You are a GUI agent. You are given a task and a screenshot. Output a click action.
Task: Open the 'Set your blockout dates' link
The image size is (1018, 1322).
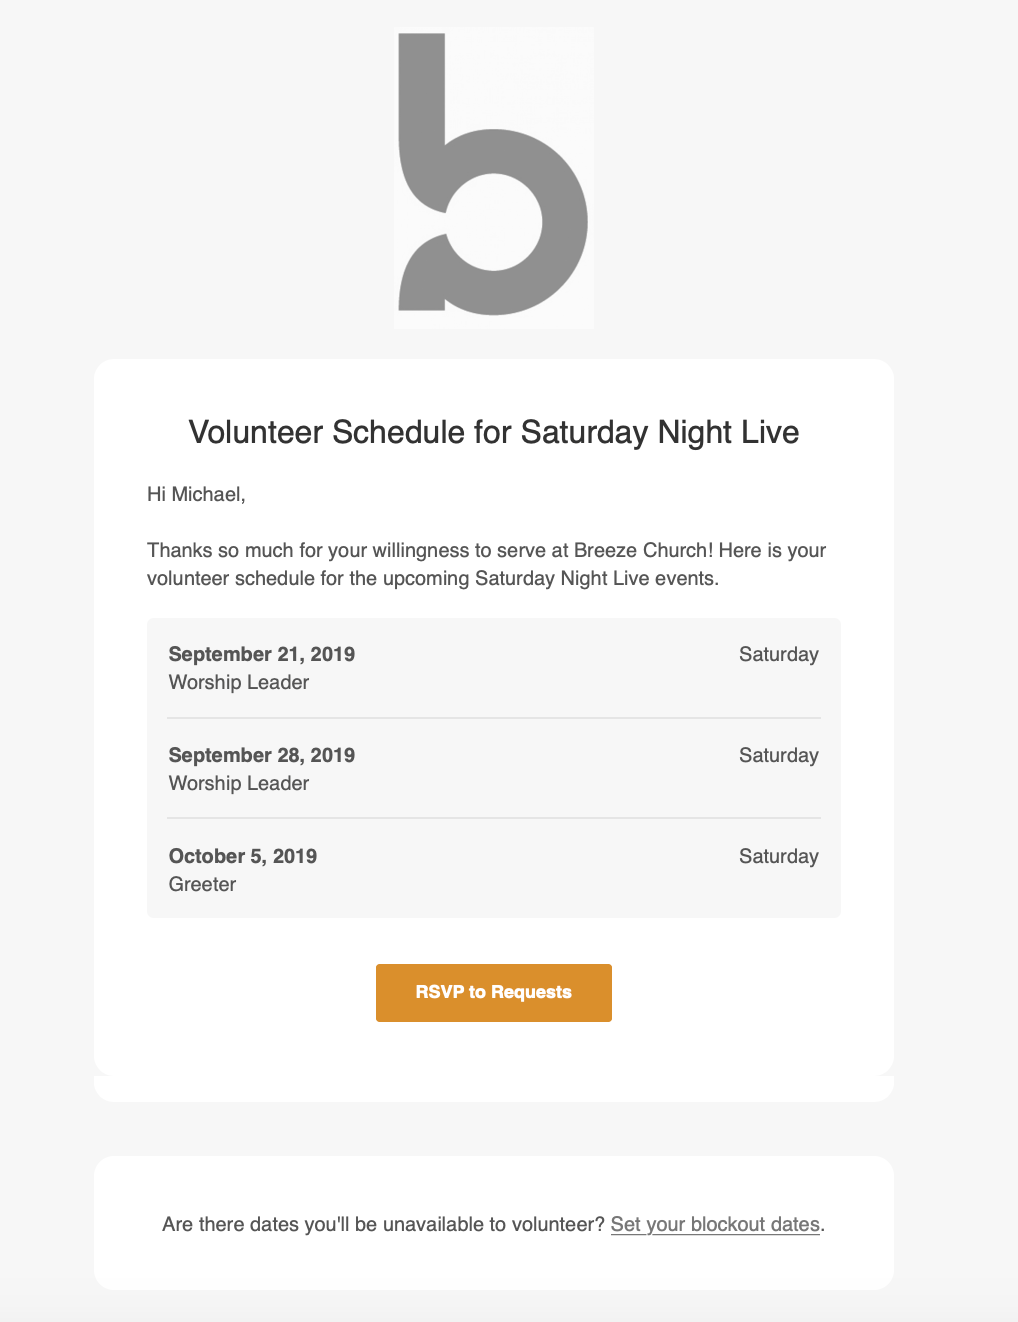tap(715, 1224)
